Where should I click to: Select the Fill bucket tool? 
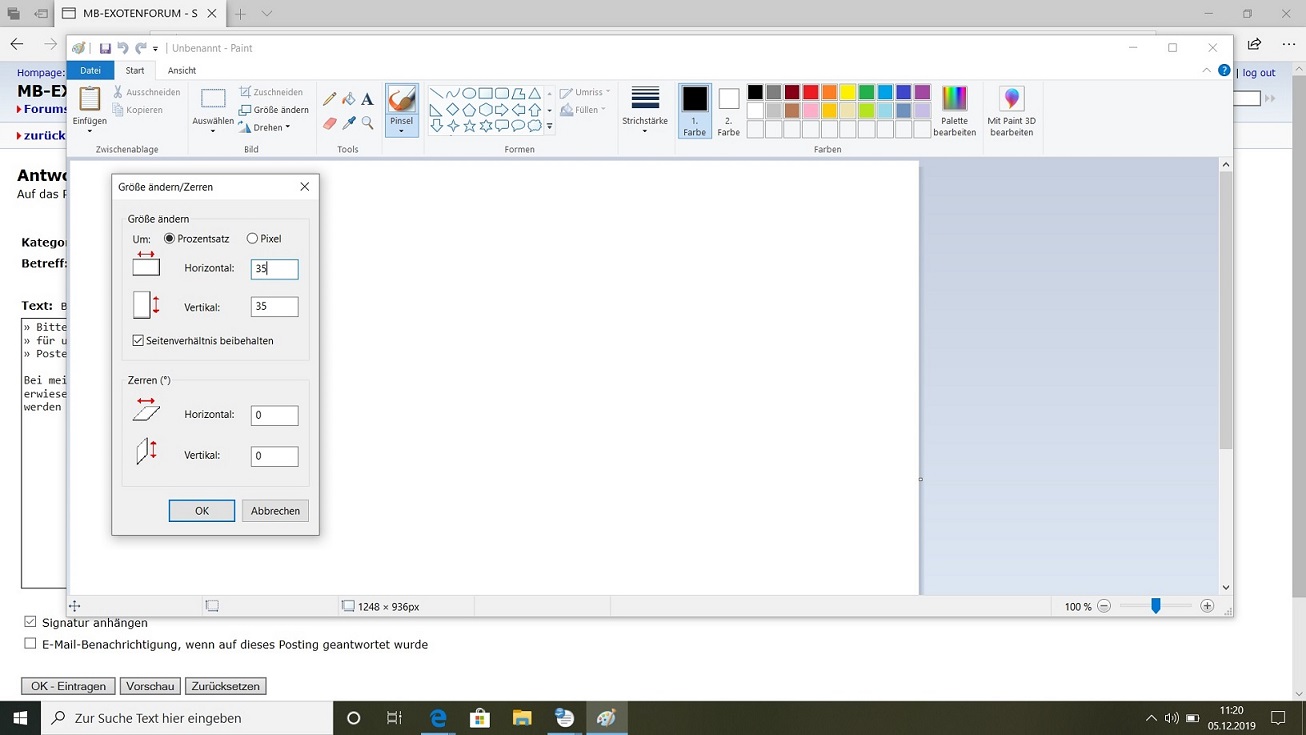click(x=348, y=99)
